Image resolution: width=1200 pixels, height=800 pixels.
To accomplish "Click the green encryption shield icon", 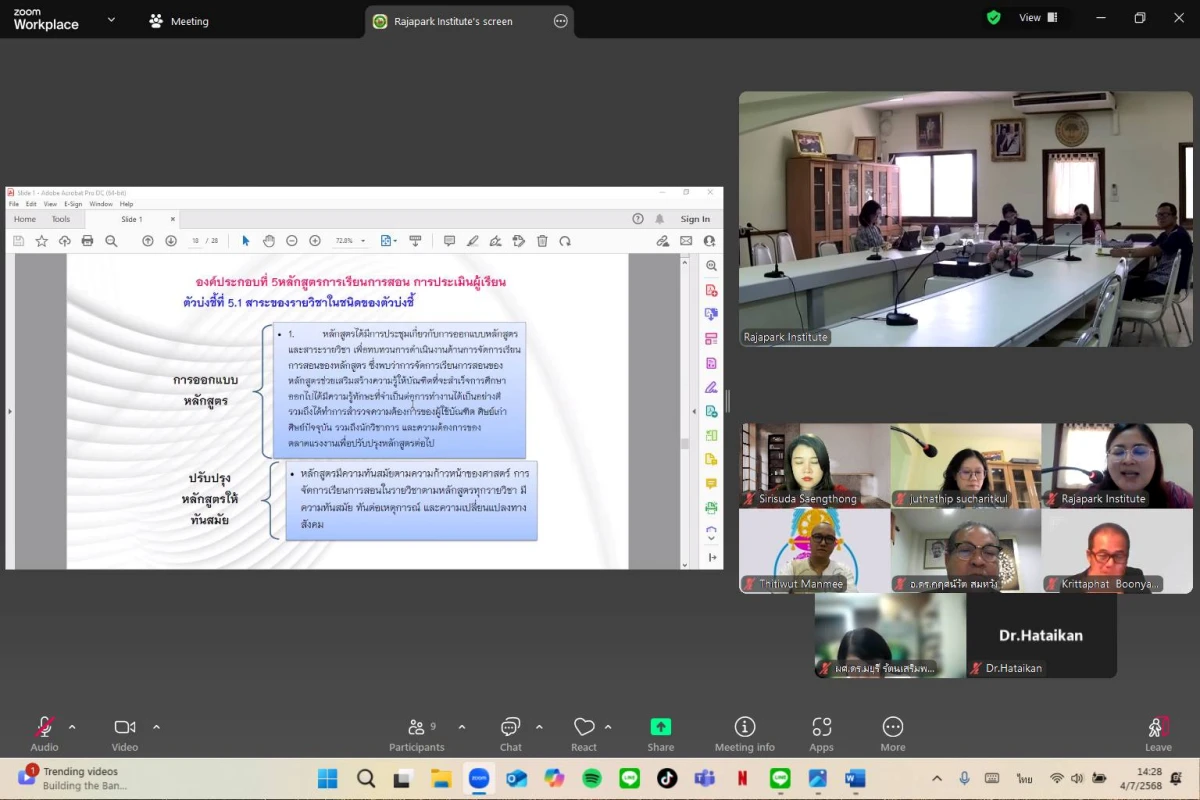I will click(993, 18).
